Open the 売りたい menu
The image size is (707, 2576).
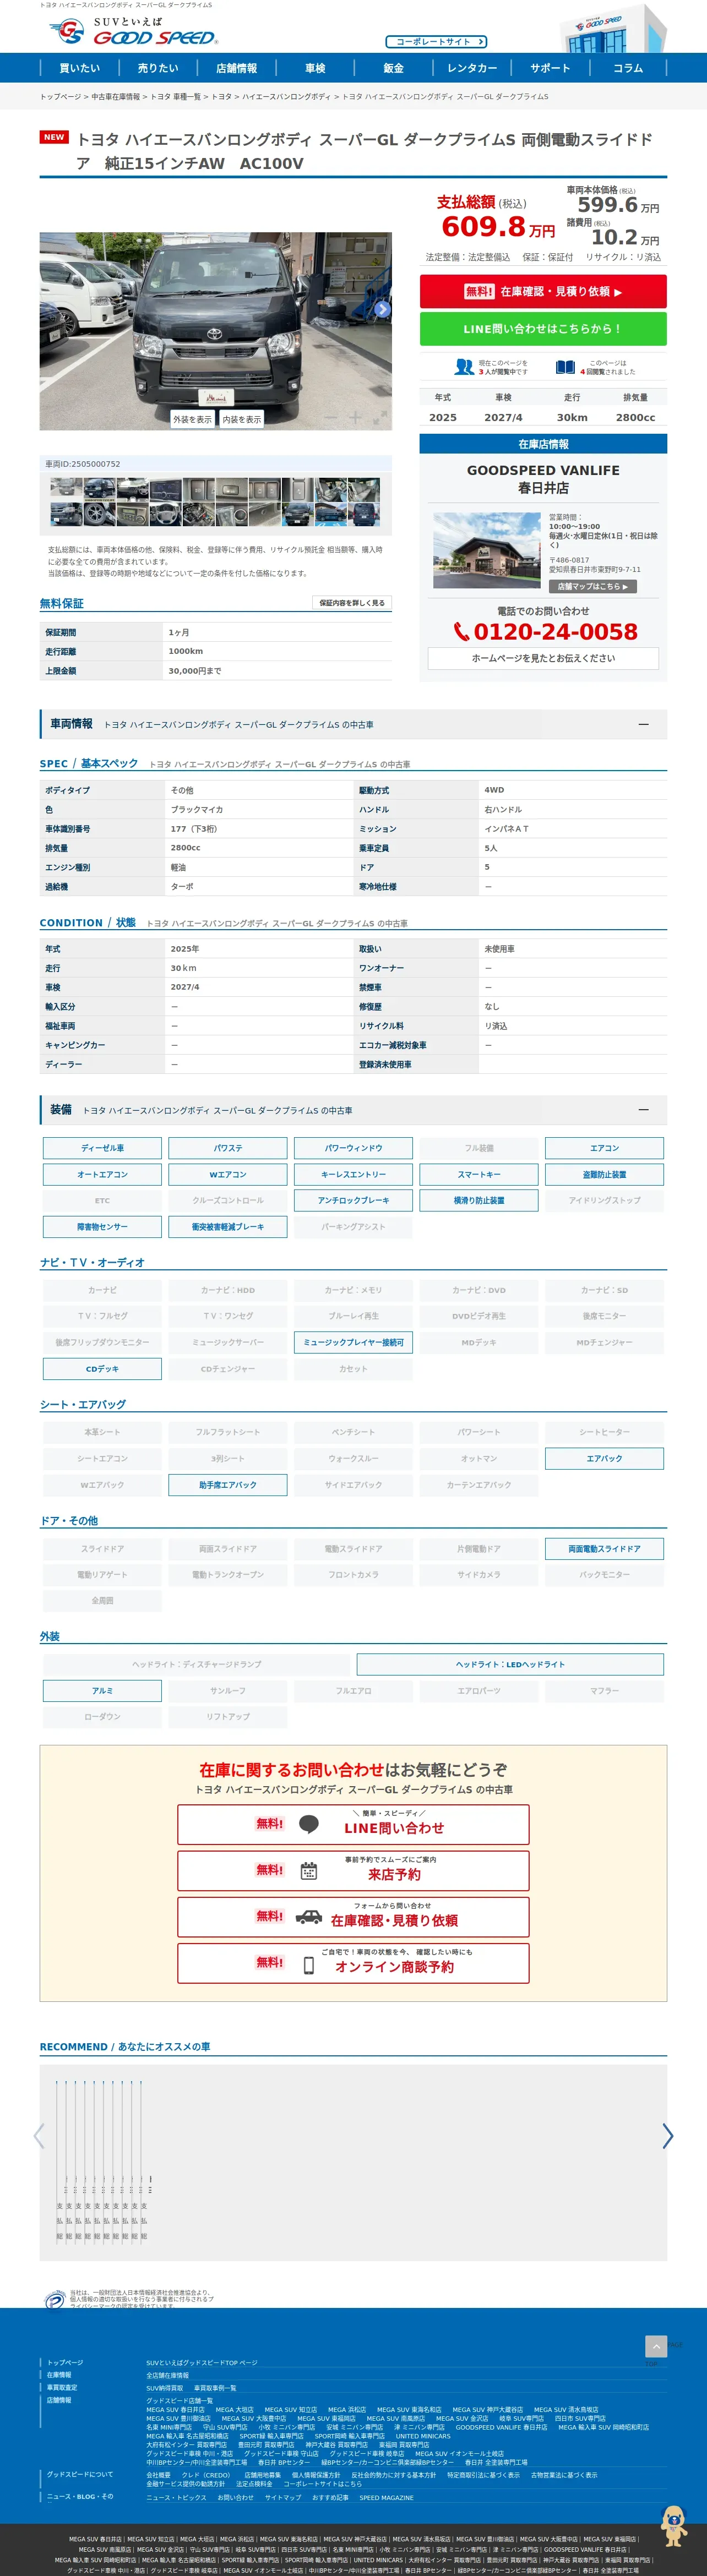(158, 68)
